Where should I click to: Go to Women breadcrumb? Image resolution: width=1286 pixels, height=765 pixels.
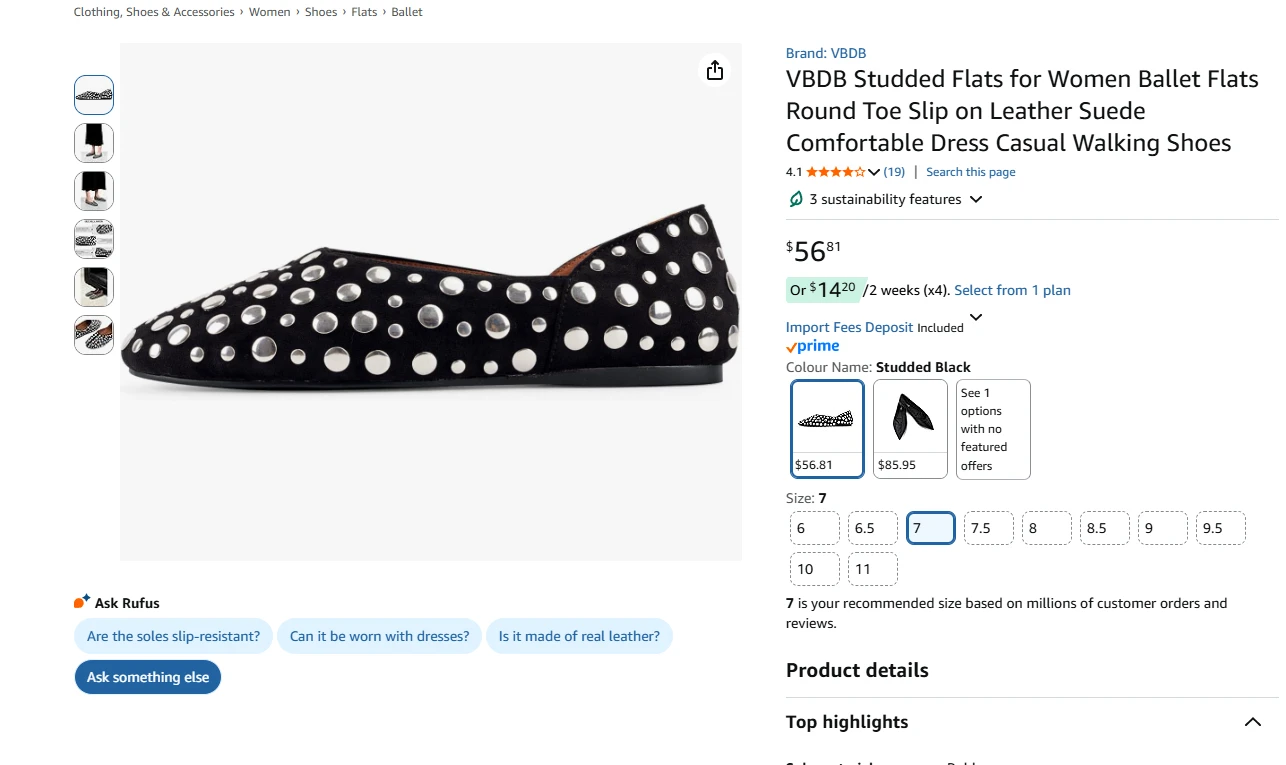[270, 12]
